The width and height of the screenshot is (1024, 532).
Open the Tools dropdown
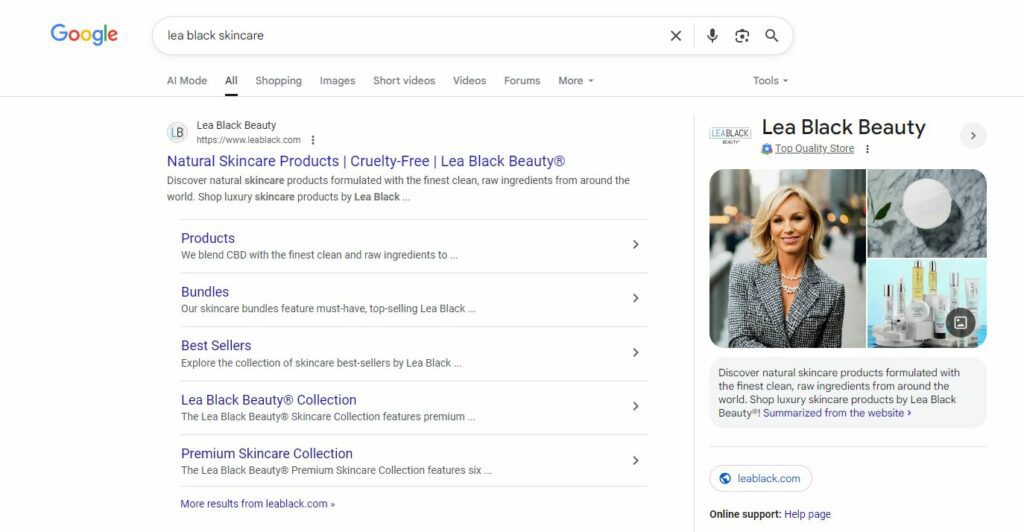[770, 81]
